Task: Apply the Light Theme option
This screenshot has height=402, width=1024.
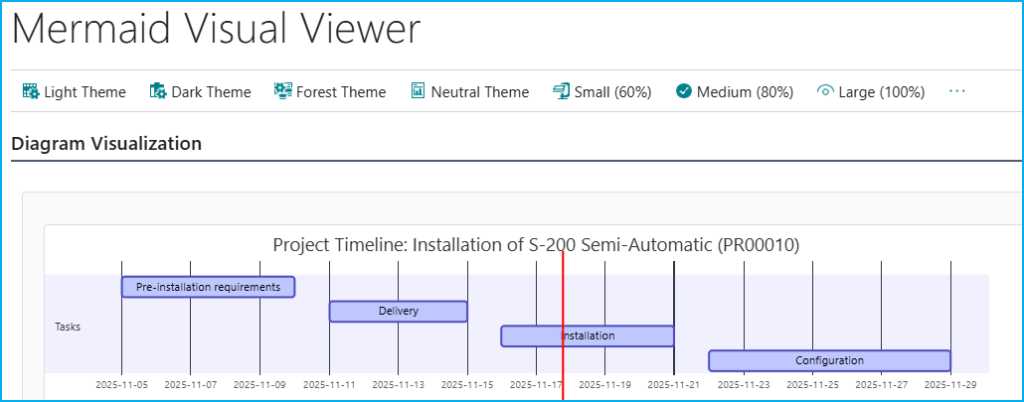Action: [85, 92]
